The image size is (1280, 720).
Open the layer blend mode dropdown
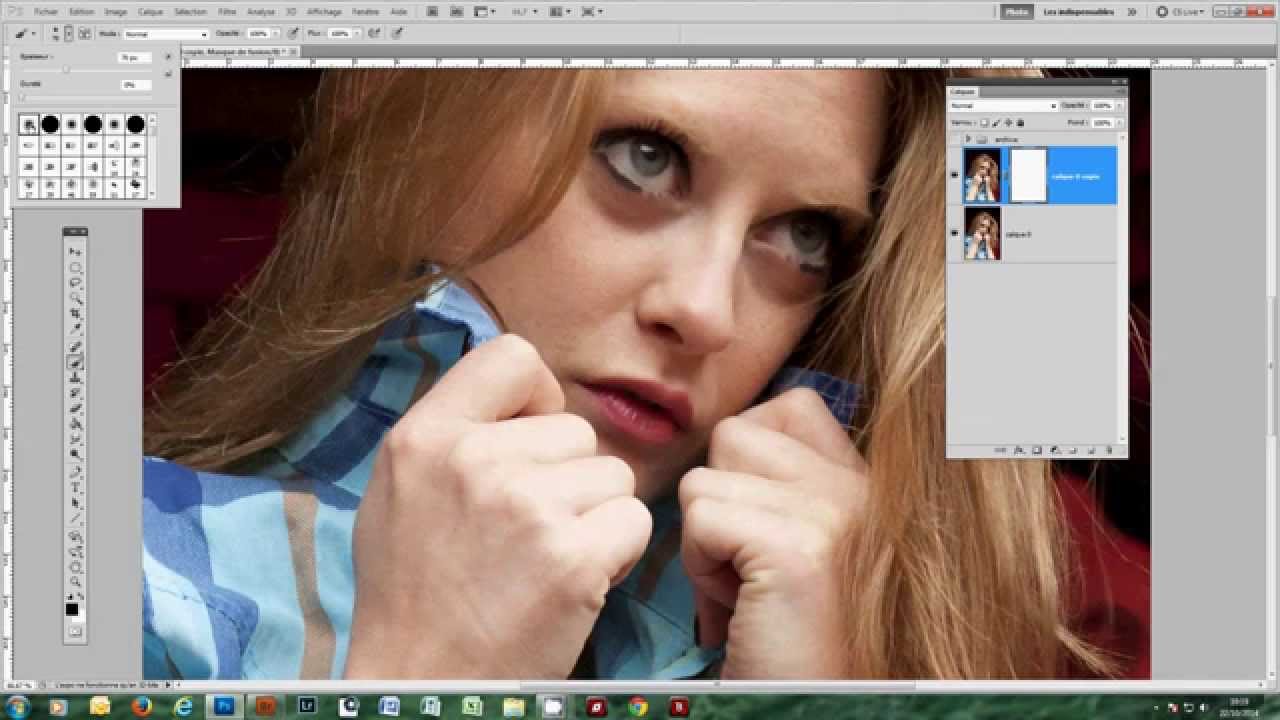(1003, 105)
